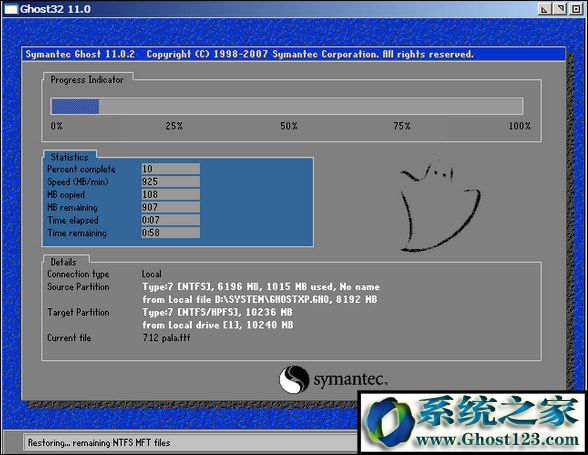Screen dimensions: 588x455
Task: Click the 'symantec.' wordmark text
Action: (x=350, y=380)
